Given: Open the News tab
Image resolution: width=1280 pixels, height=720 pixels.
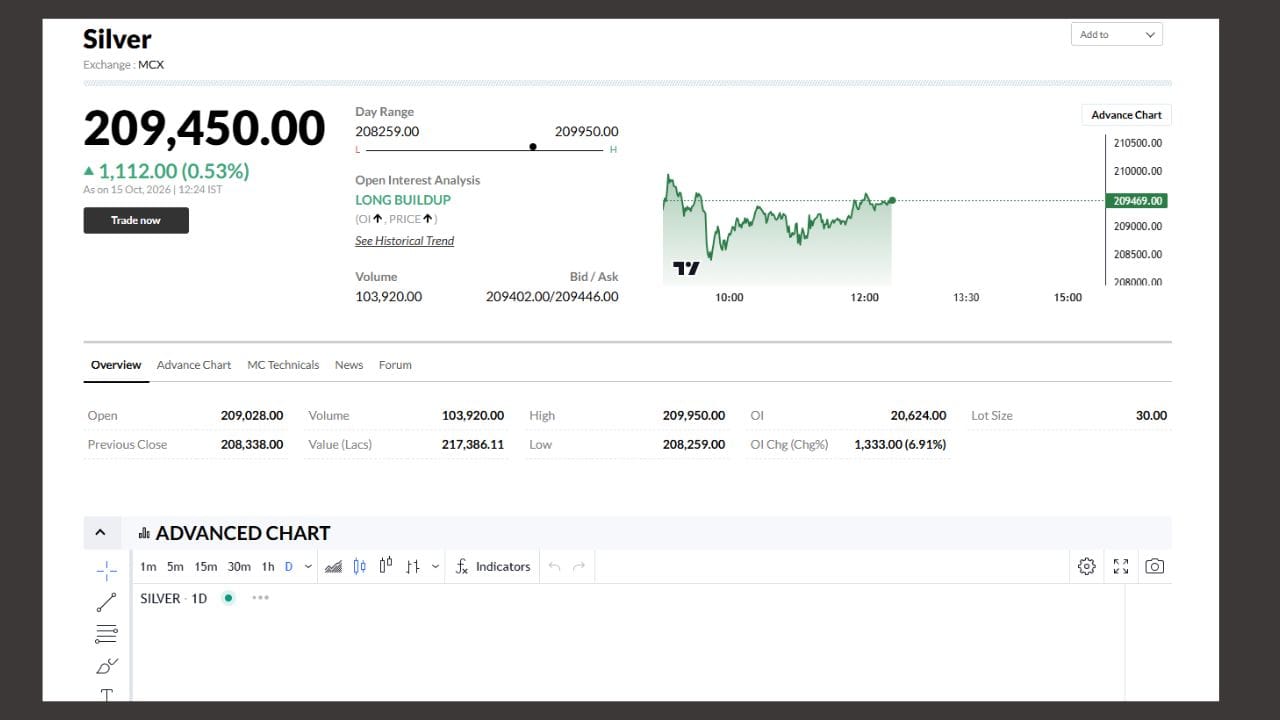Looking at the screenshot, I should coord(349,365).
